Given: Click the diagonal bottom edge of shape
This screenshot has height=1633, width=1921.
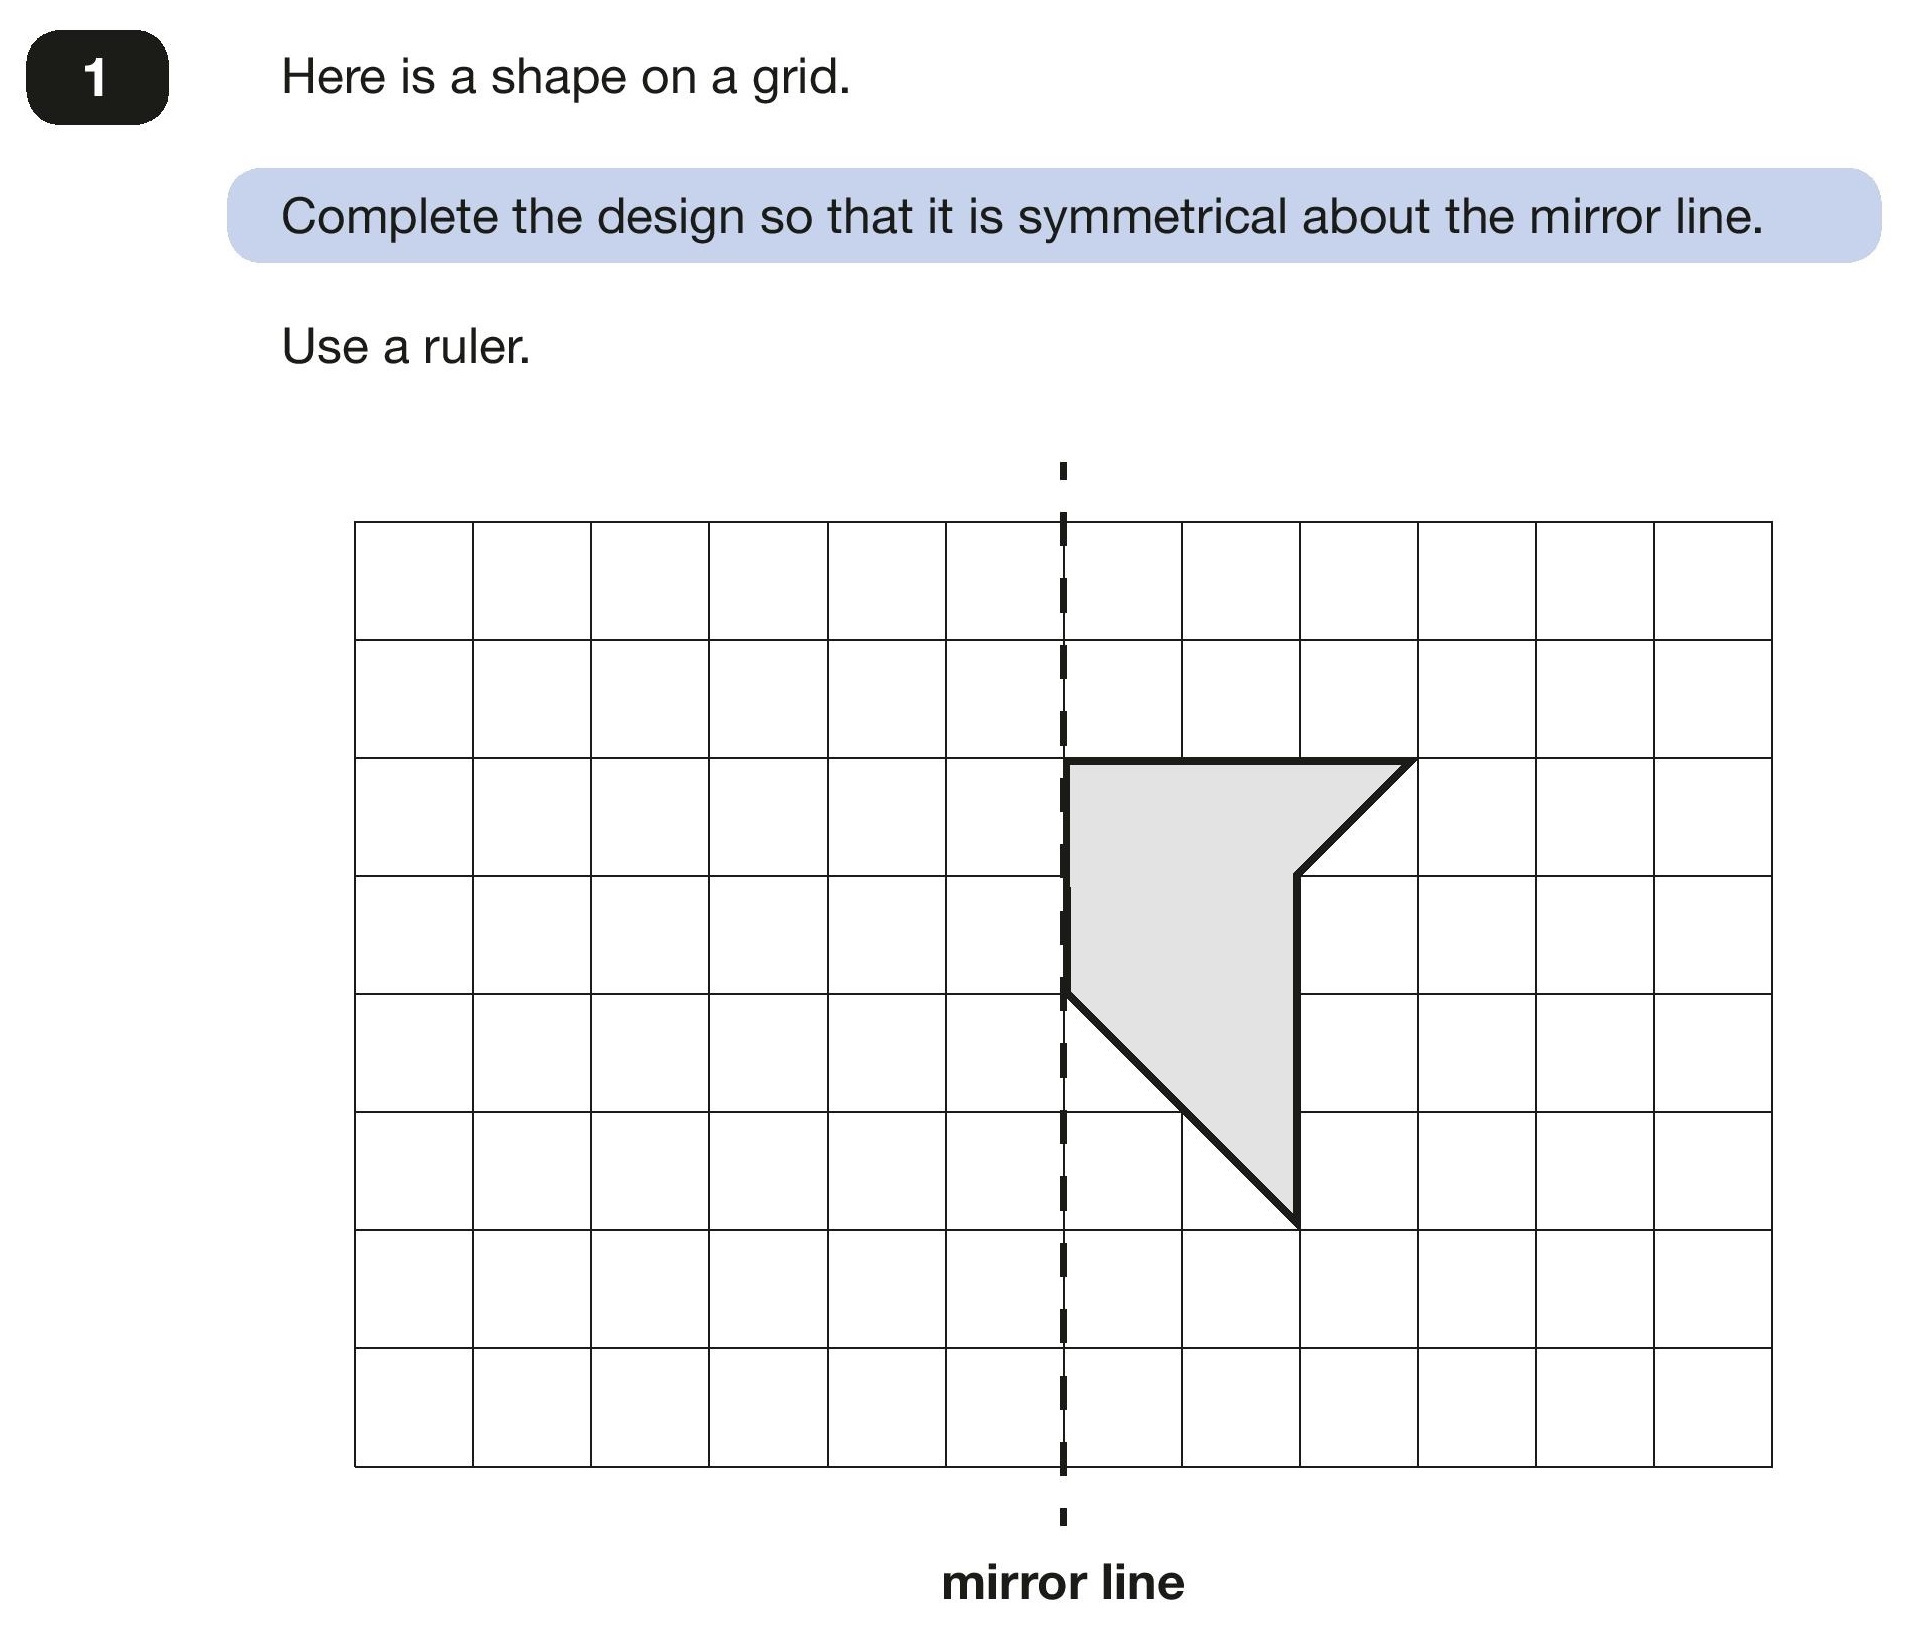Looking at the screenshot, I should [x=1182, y=1109].
